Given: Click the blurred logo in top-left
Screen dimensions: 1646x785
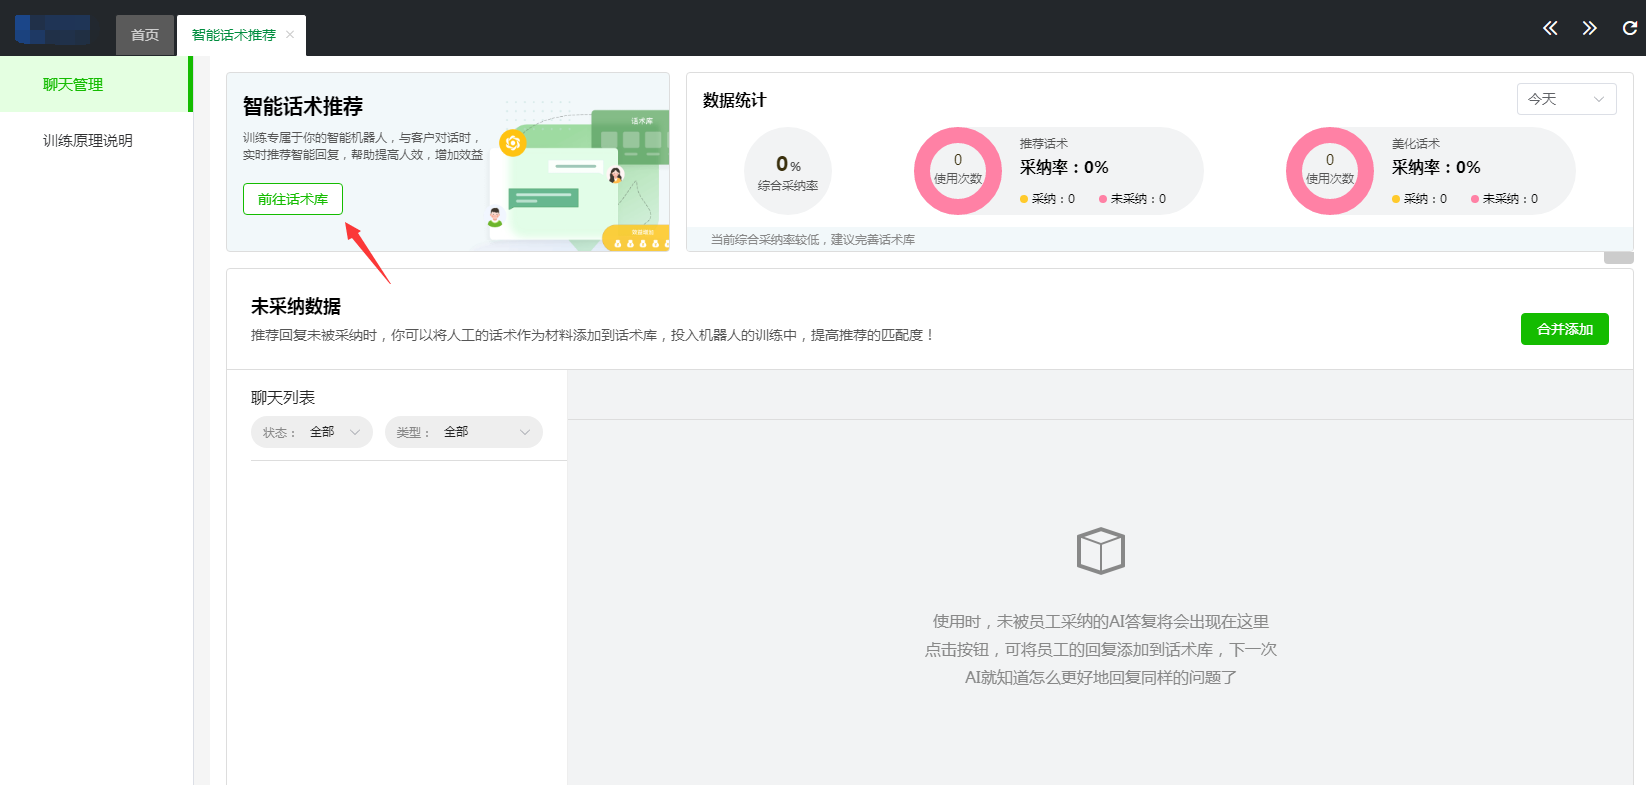Looking at the screenshot, I should click(x=52, y=30).
